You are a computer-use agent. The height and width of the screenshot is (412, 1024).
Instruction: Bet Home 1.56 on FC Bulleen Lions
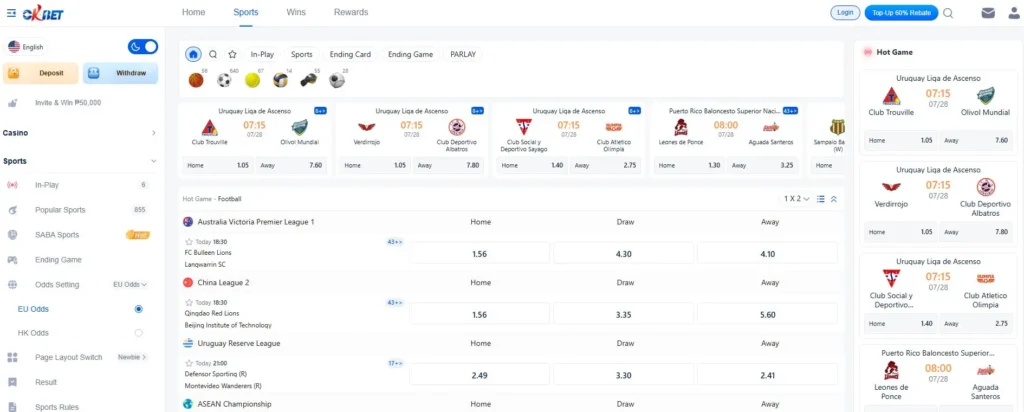[479, 254]
